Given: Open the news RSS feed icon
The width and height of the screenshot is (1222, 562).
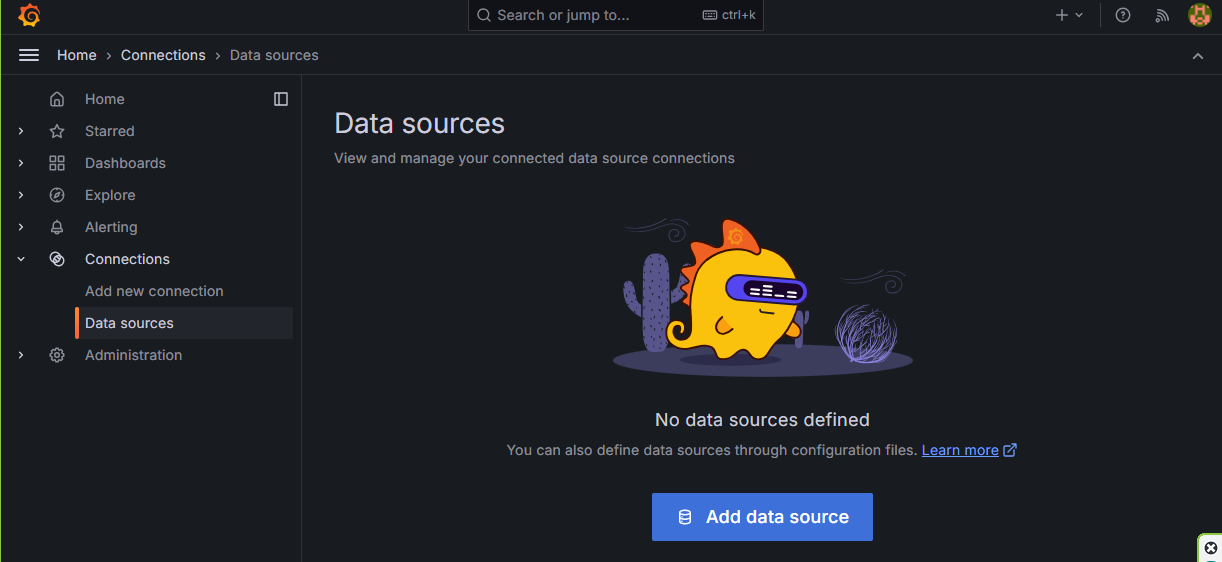Looking at the screenshot, I should tap(1161, 15).
